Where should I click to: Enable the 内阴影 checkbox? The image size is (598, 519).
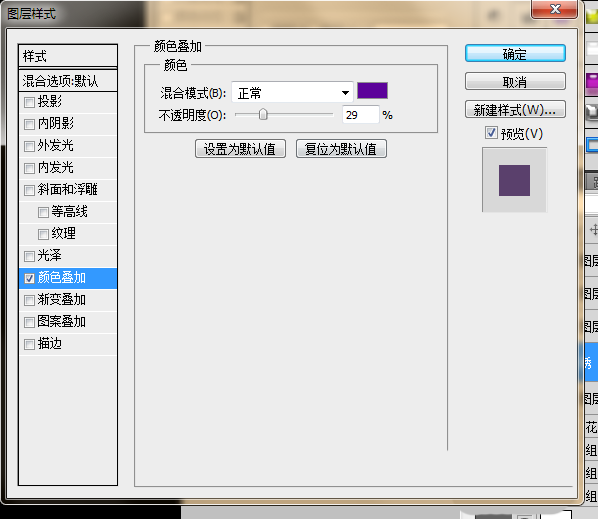tap(29, 124)
